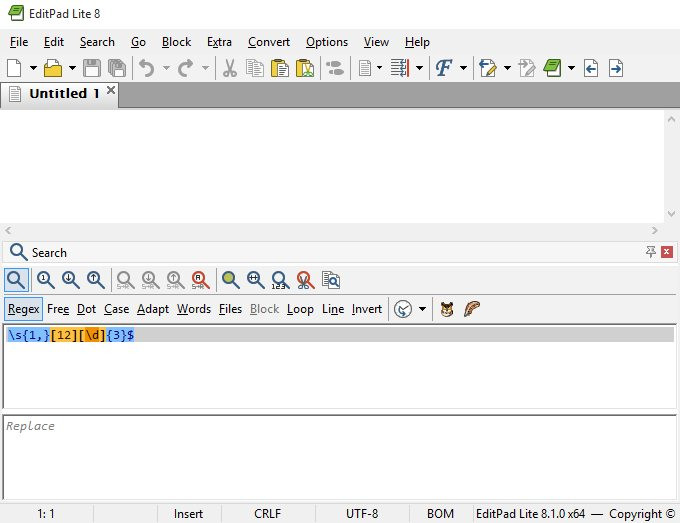This screenshot has height=523, width=680.
Task: Expand the New file dropdown arrow
Action: [x=33, y=68]
